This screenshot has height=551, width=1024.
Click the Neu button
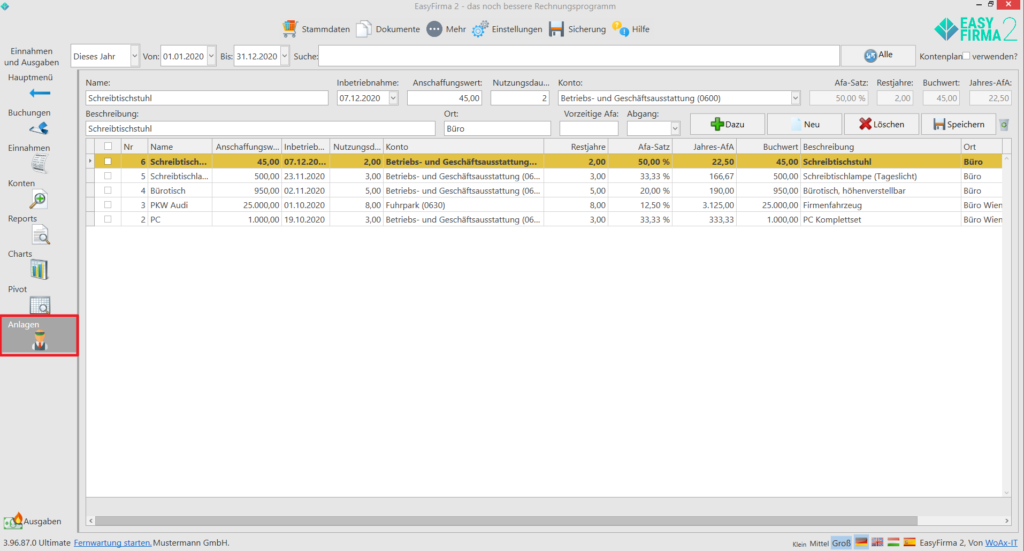[804, 124]
